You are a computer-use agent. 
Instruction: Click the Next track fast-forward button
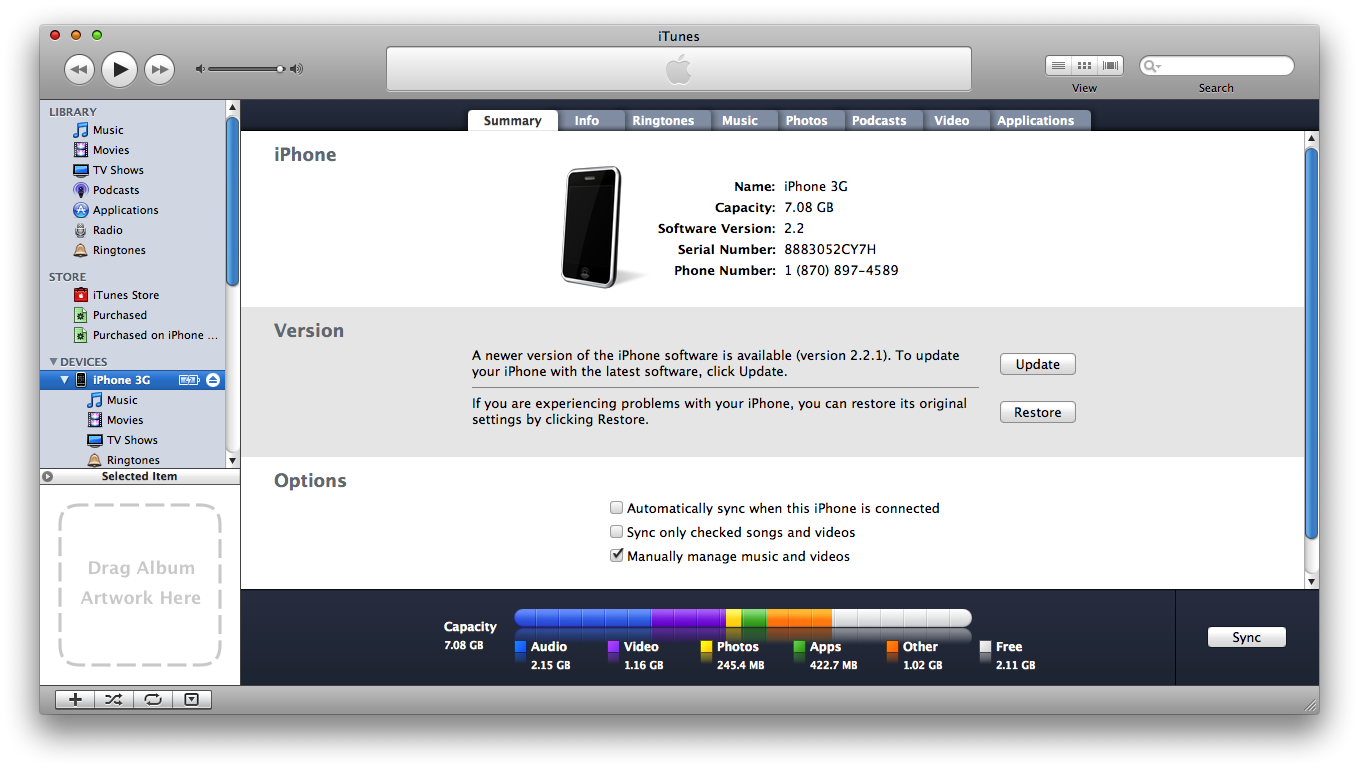159,69
